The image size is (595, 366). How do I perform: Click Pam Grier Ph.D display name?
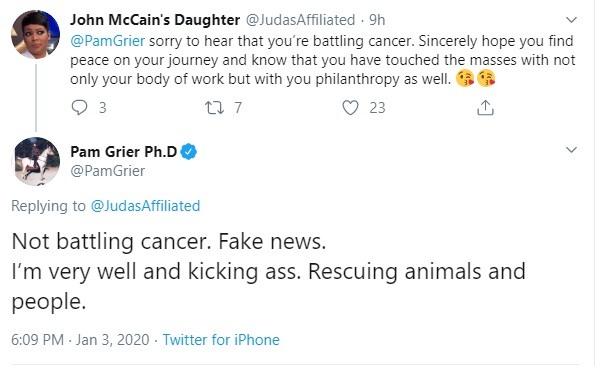click(124, 152)
